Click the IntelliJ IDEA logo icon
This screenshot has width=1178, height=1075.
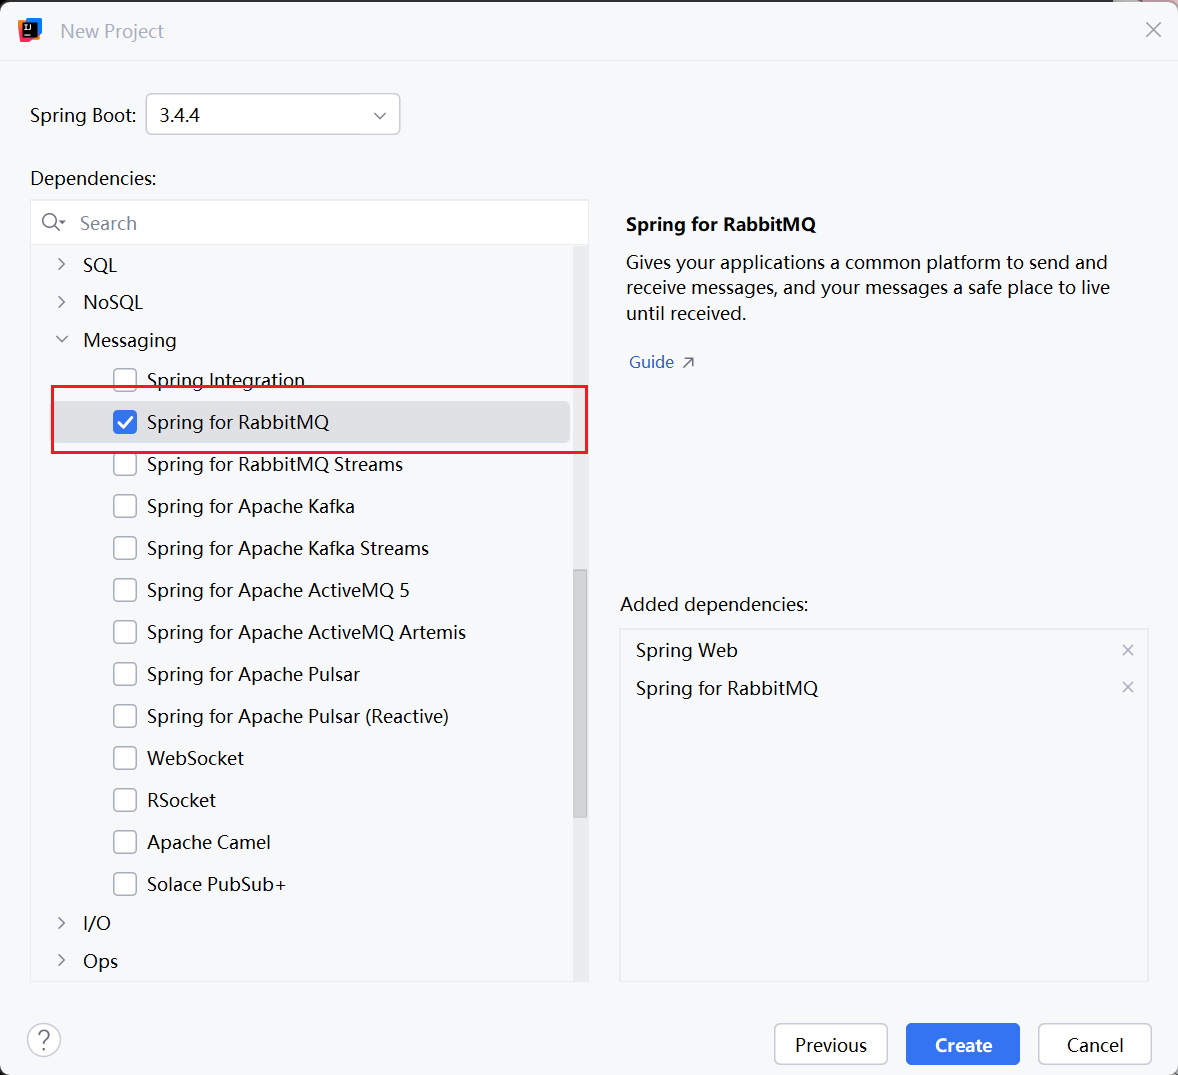pyautogui.click(x=30, y=30)
